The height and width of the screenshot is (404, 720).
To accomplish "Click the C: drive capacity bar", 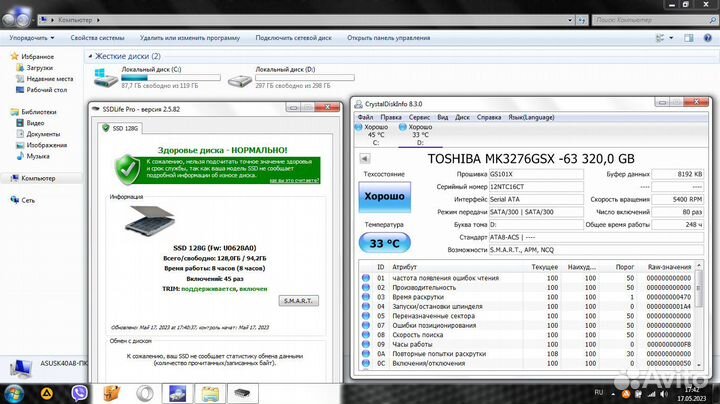I will (x=171, y=78).
